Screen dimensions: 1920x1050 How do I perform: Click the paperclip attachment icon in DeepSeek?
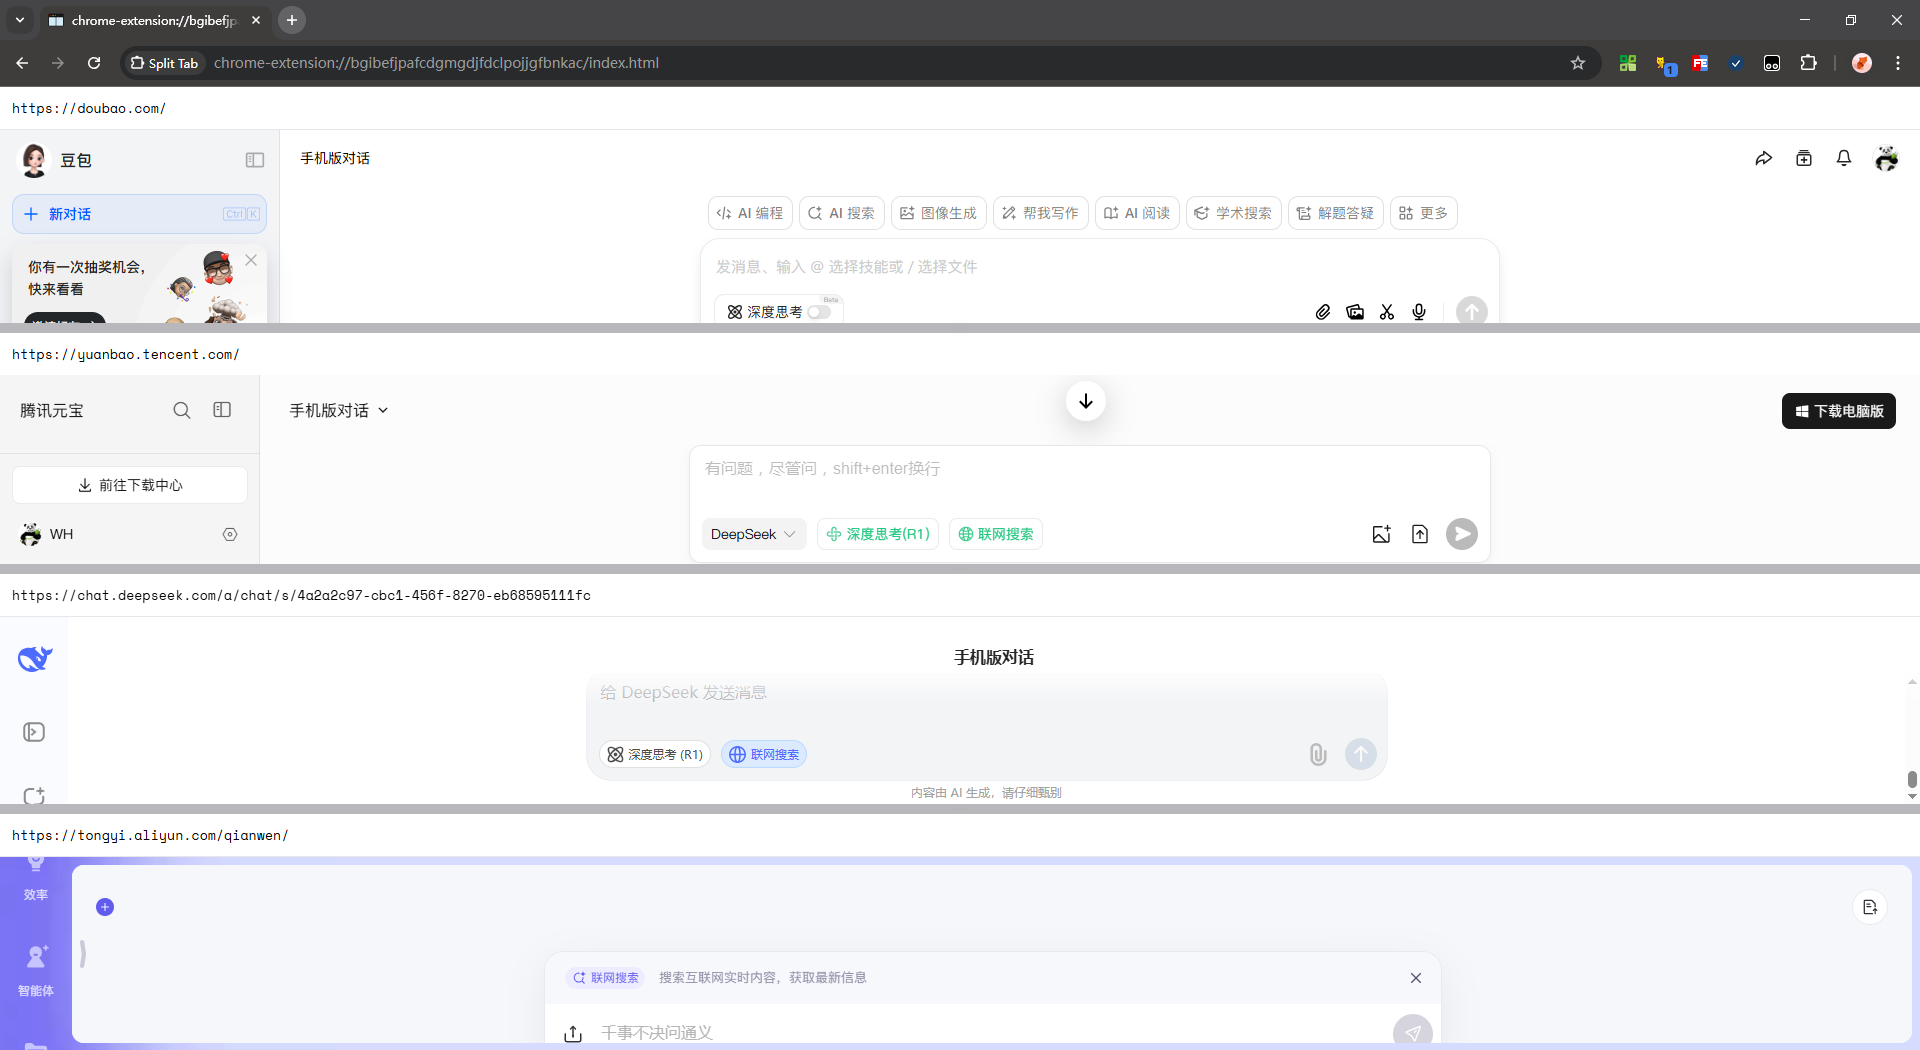pos(1317,754)
